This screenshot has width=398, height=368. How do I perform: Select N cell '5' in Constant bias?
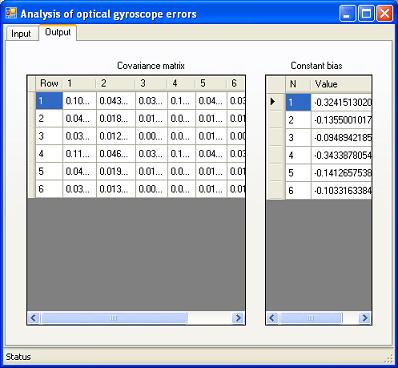click(x=298, y=173)
